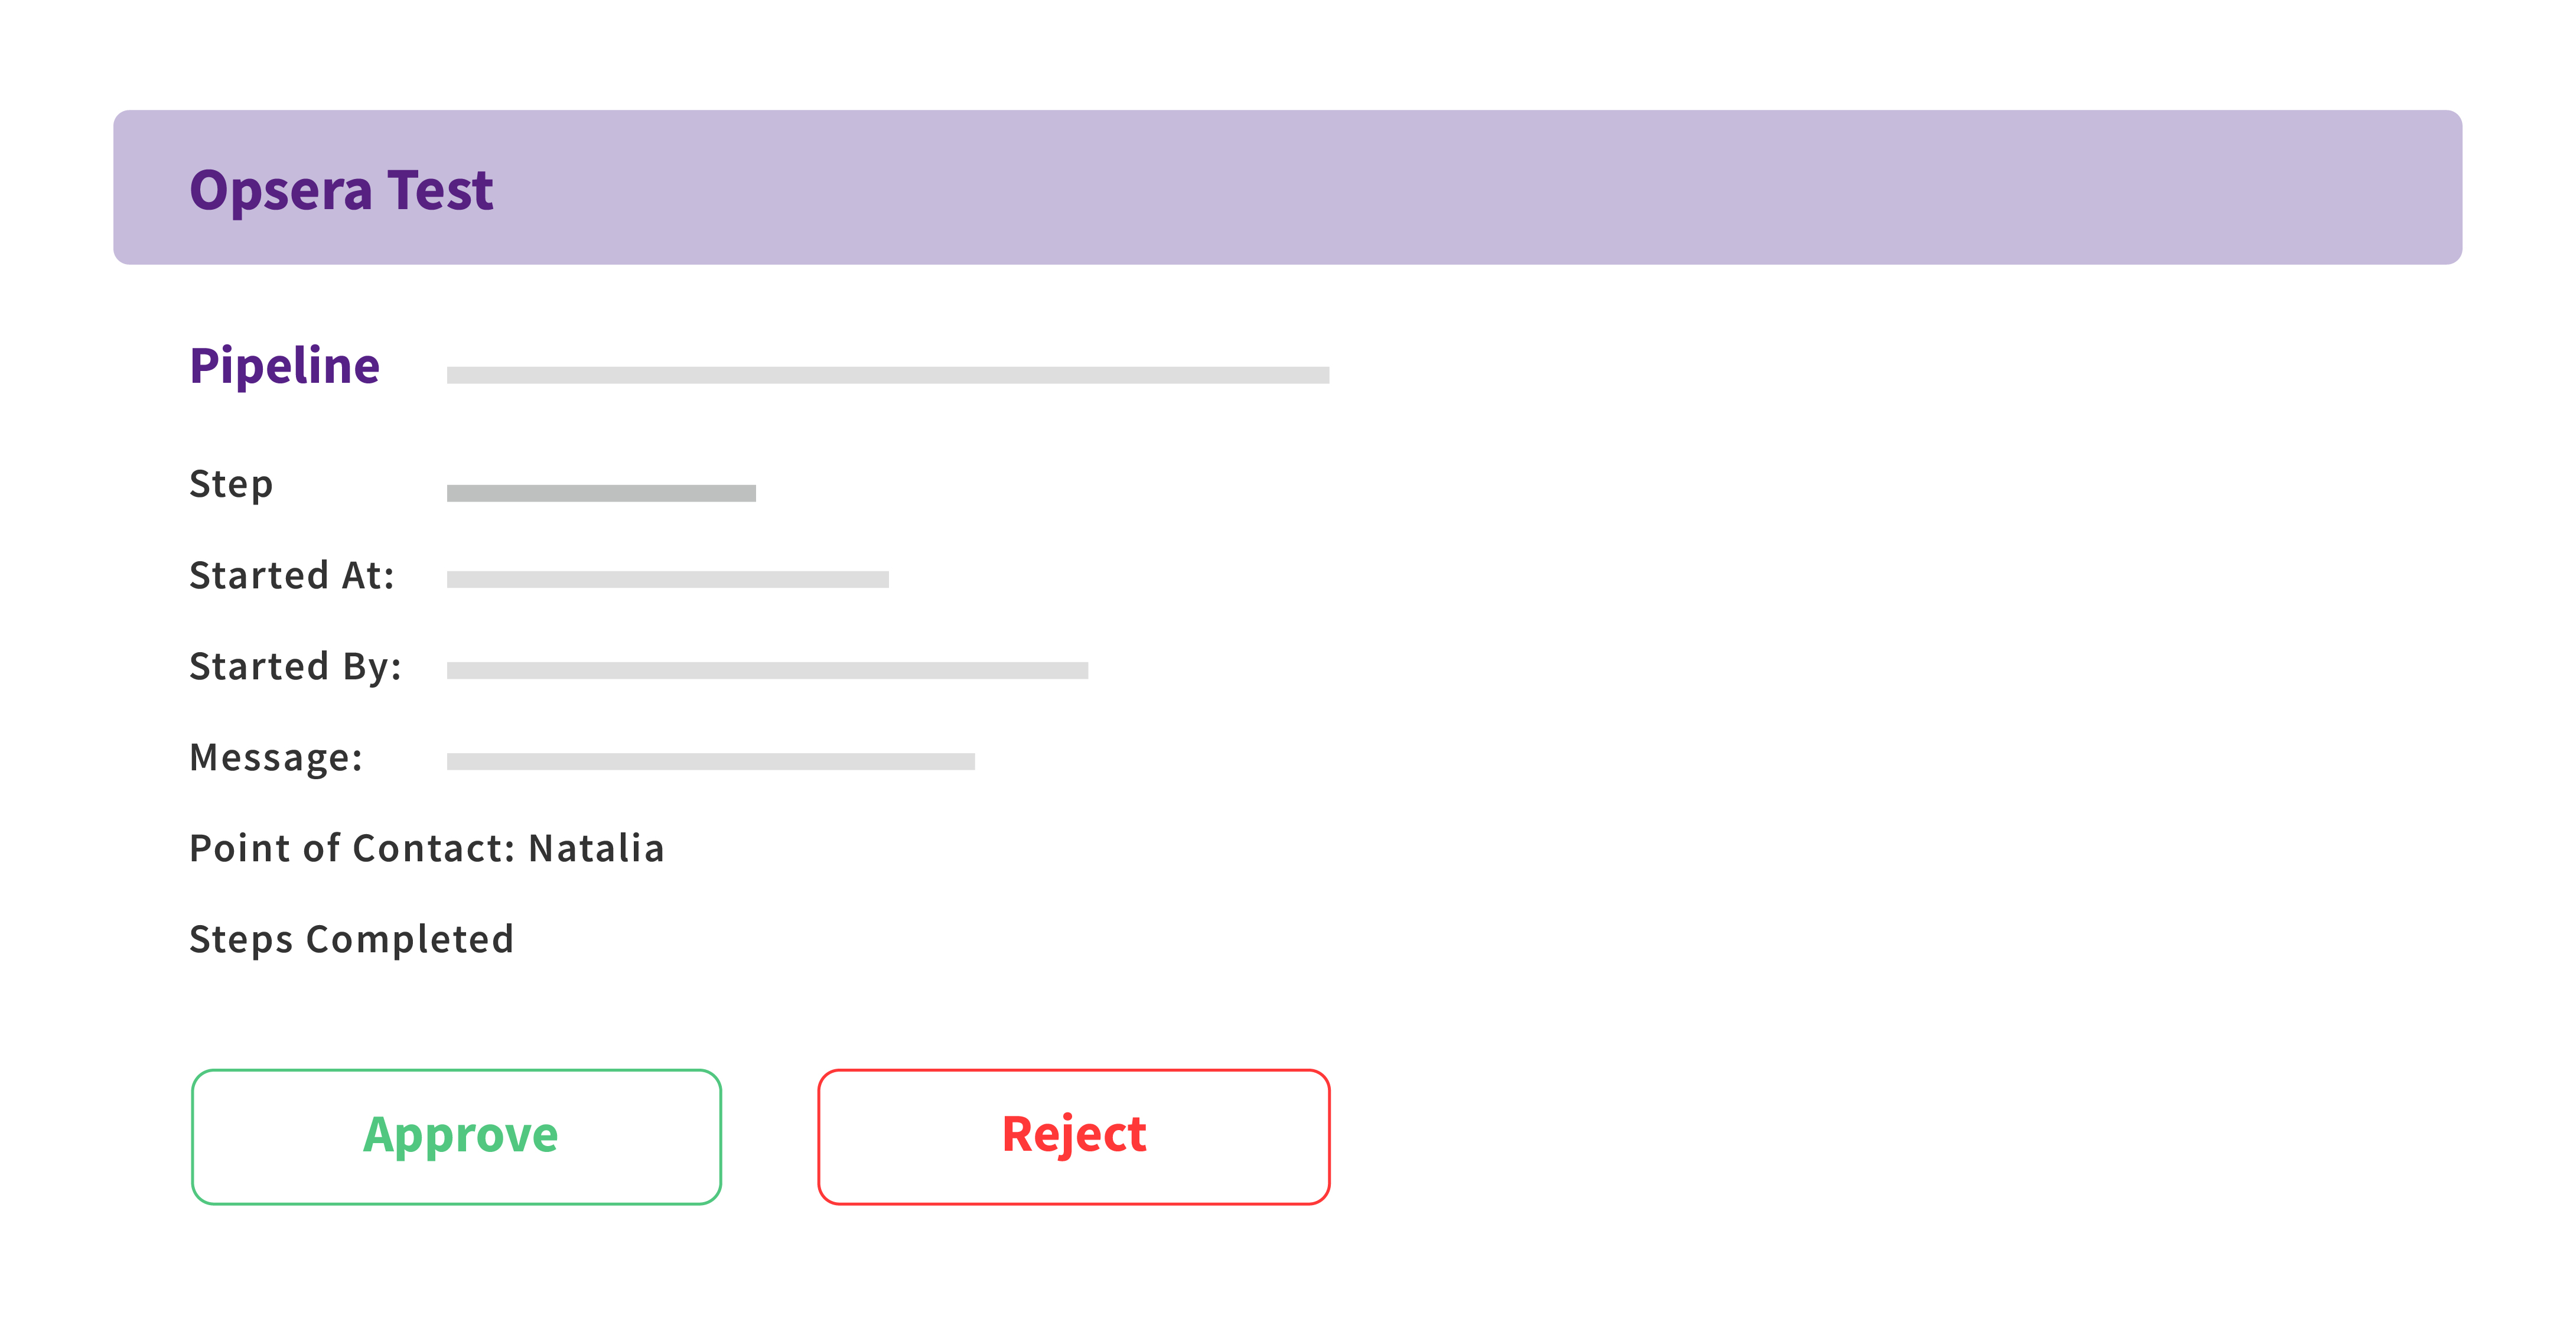
Task: Click the word Contact before Natalia
Action: (x=433, y=849)
